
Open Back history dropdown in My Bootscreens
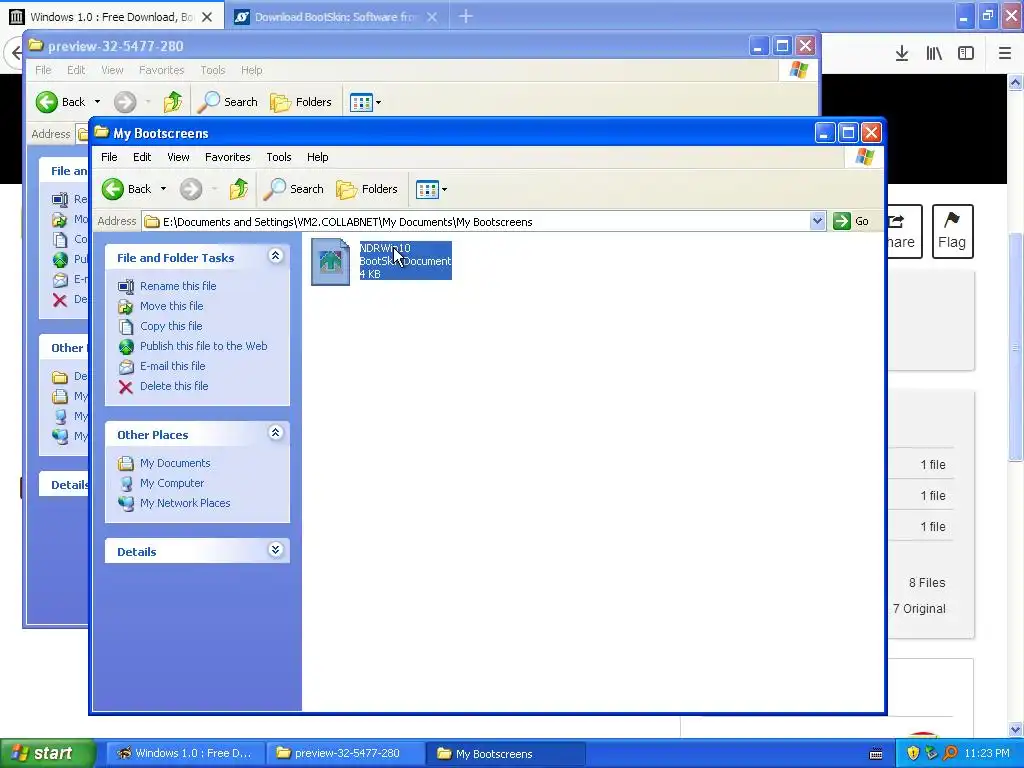pyautogui.click(x=163, y=189)
